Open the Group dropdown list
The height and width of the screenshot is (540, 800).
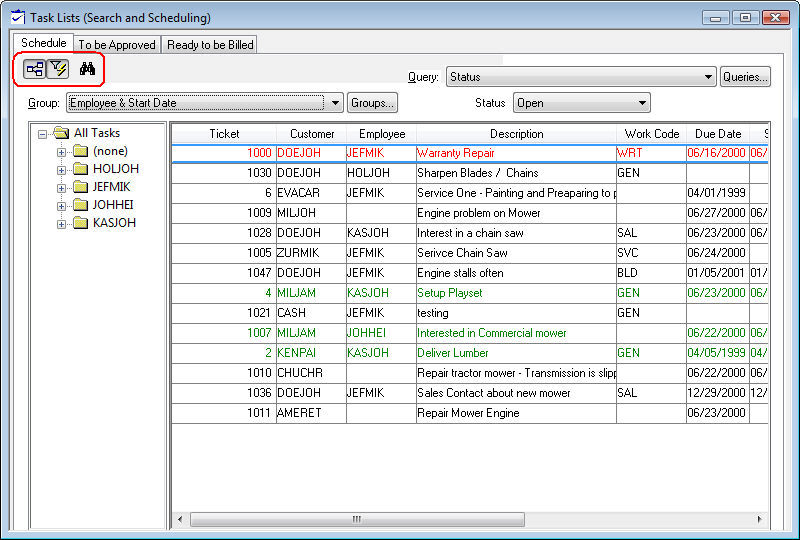tap(334, 103)
